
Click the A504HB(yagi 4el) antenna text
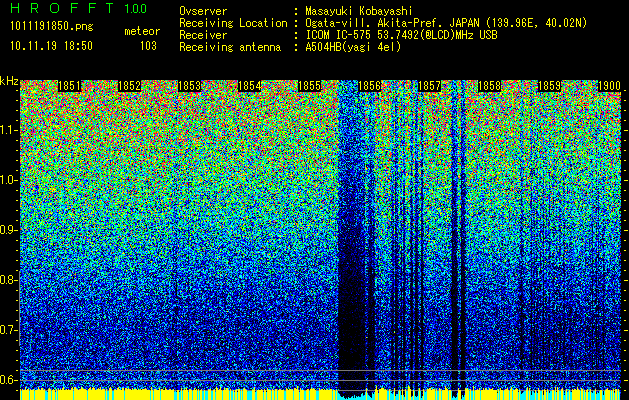tap(353, 47)
